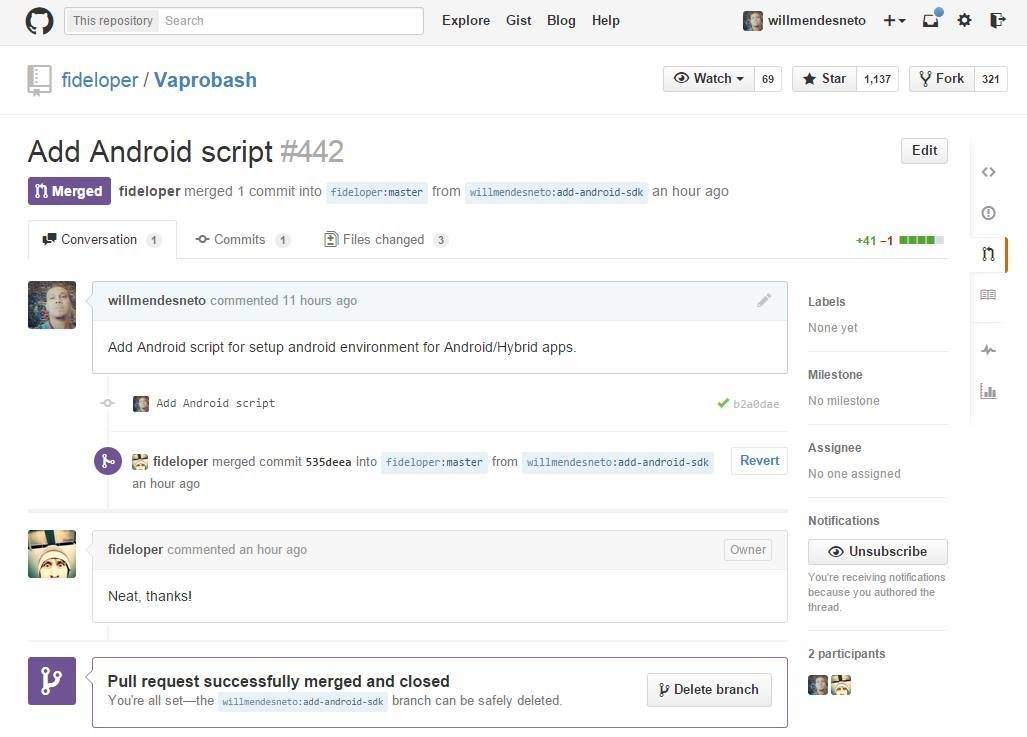Open the willmendesneto profile link in the header
The height and width of the screenshot is (737, 1027).
click(x=817, y=21)
